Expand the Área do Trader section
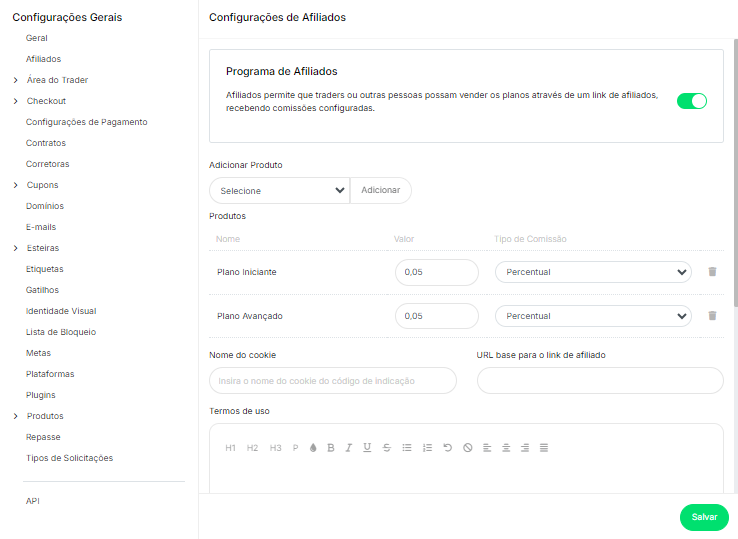Screen dimensions: 738x539 57,80
